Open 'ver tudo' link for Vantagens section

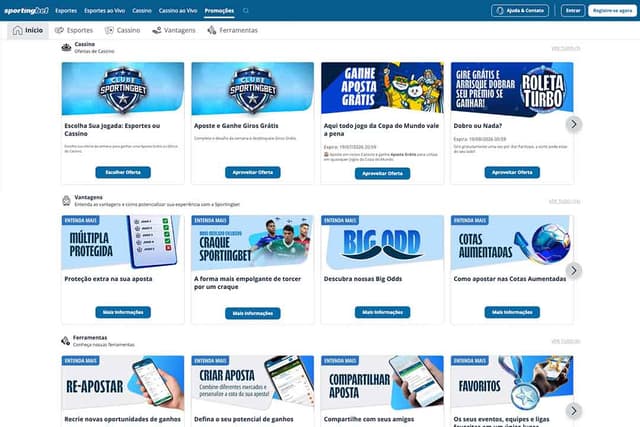point(564,201)
